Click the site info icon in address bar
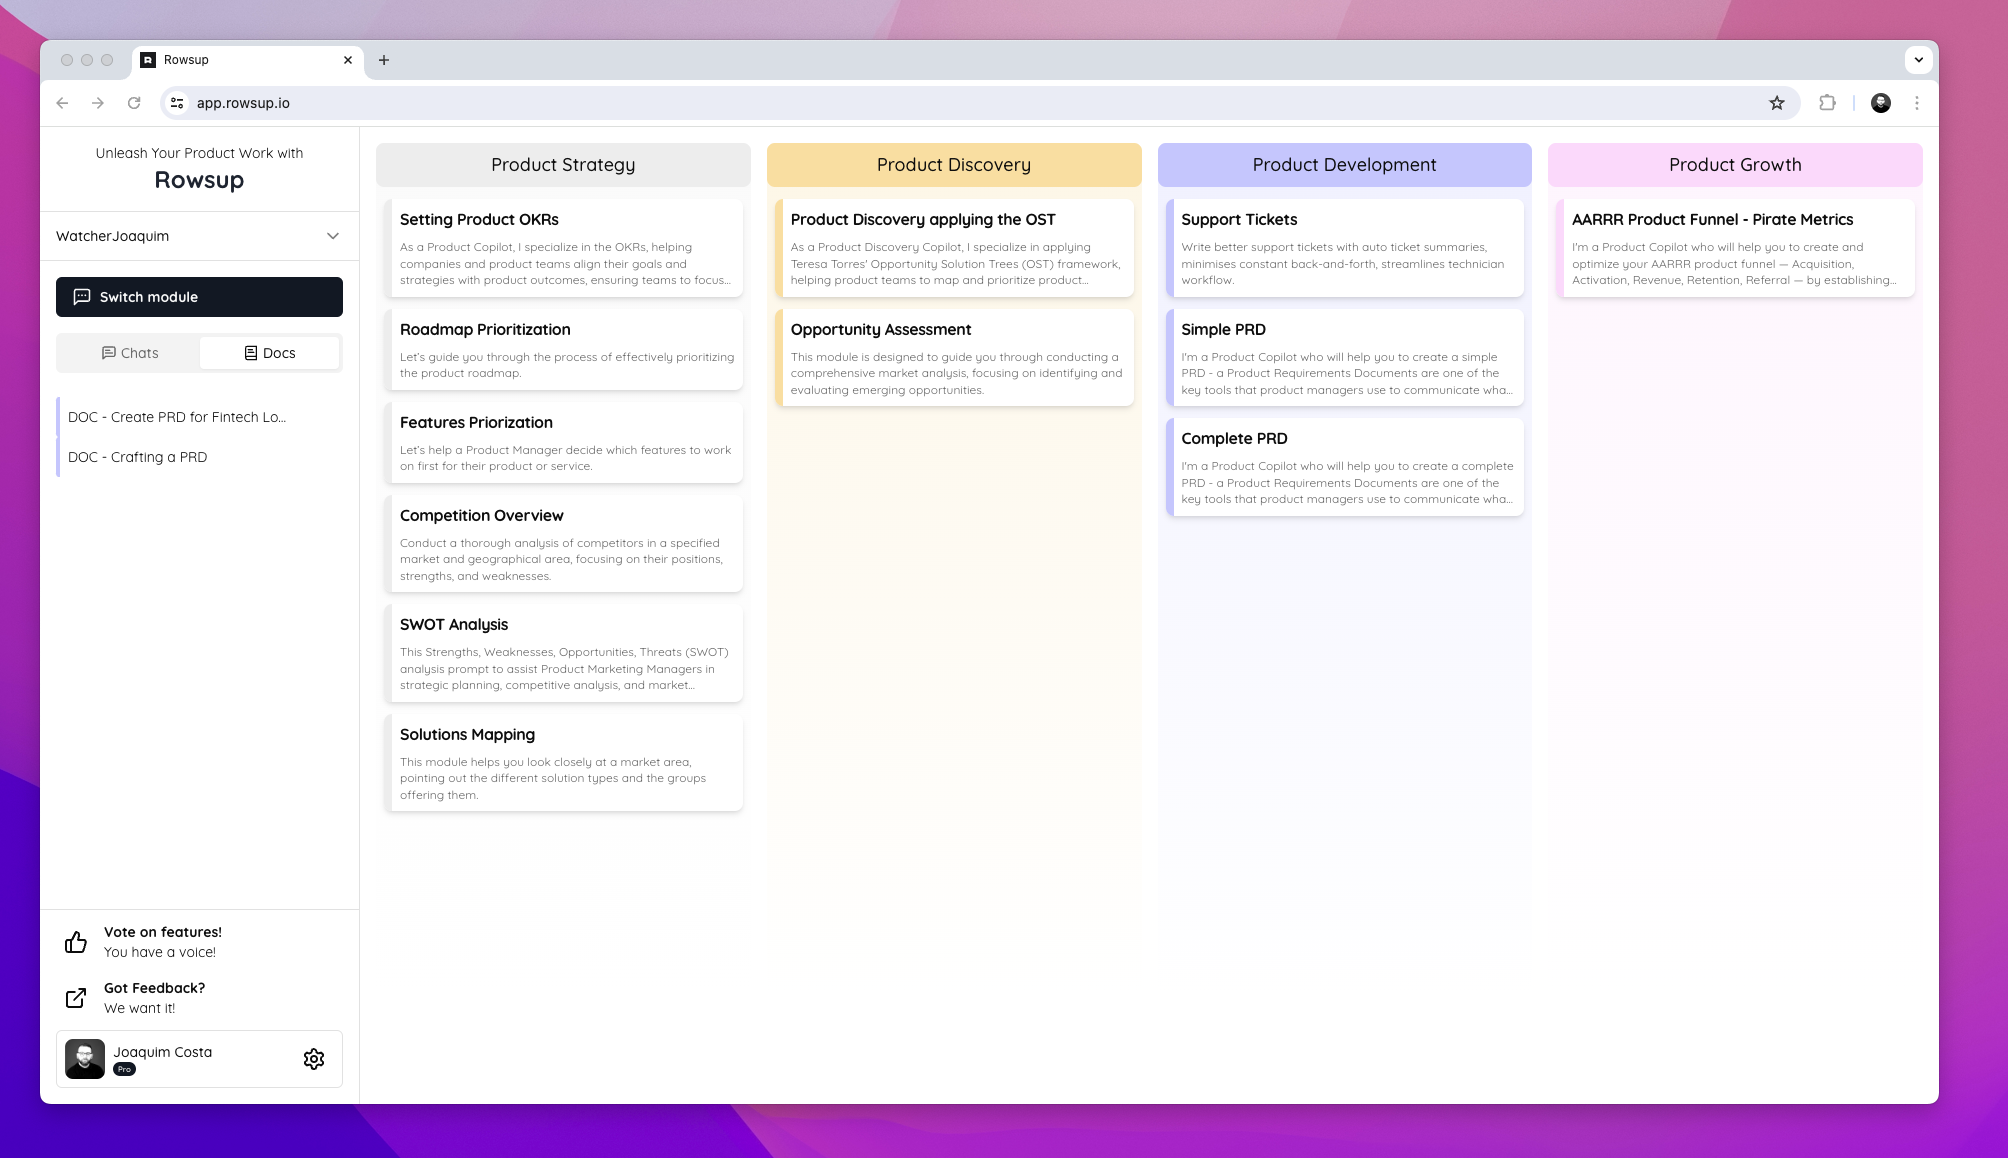This screenshot has height=1158, width=2008. (177, 103)
